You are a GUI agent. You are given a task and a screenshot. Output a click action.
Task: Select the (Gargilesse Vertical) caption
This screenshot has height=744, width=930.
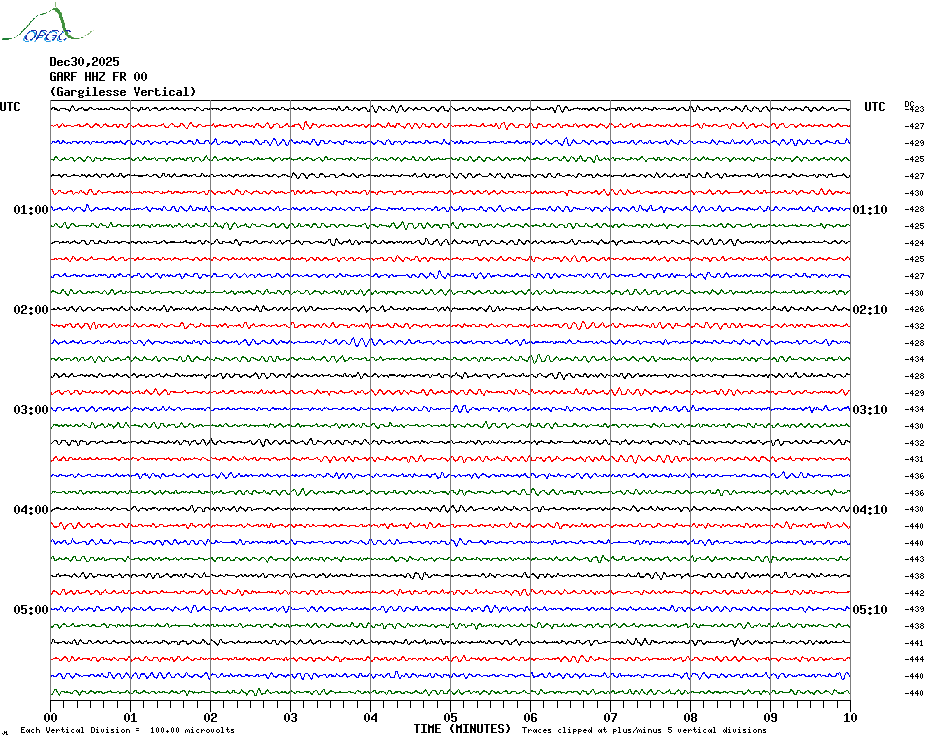click(123, 92)
